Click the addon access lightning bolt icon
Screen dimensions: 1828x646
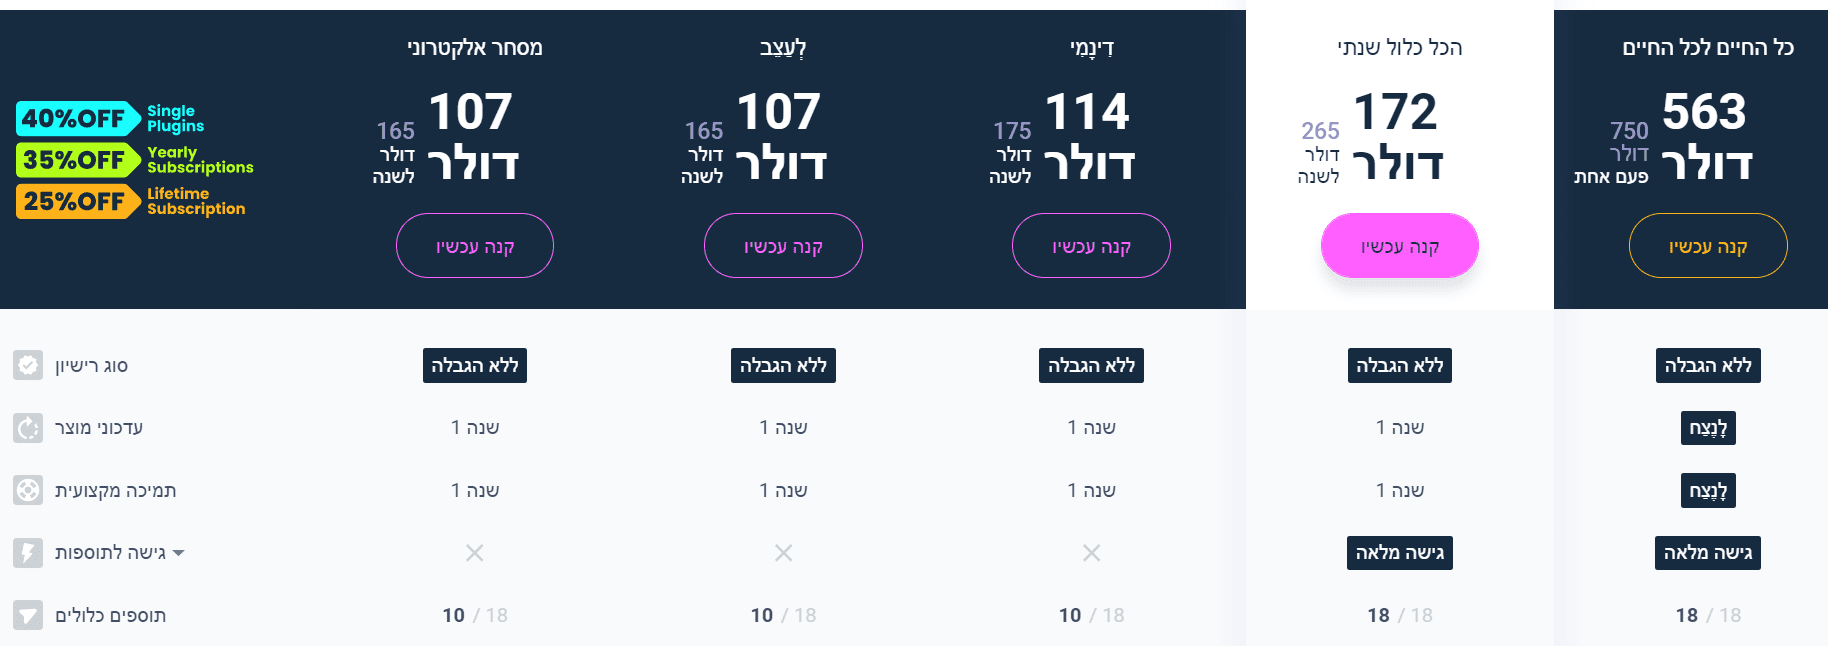click(28, 553)
